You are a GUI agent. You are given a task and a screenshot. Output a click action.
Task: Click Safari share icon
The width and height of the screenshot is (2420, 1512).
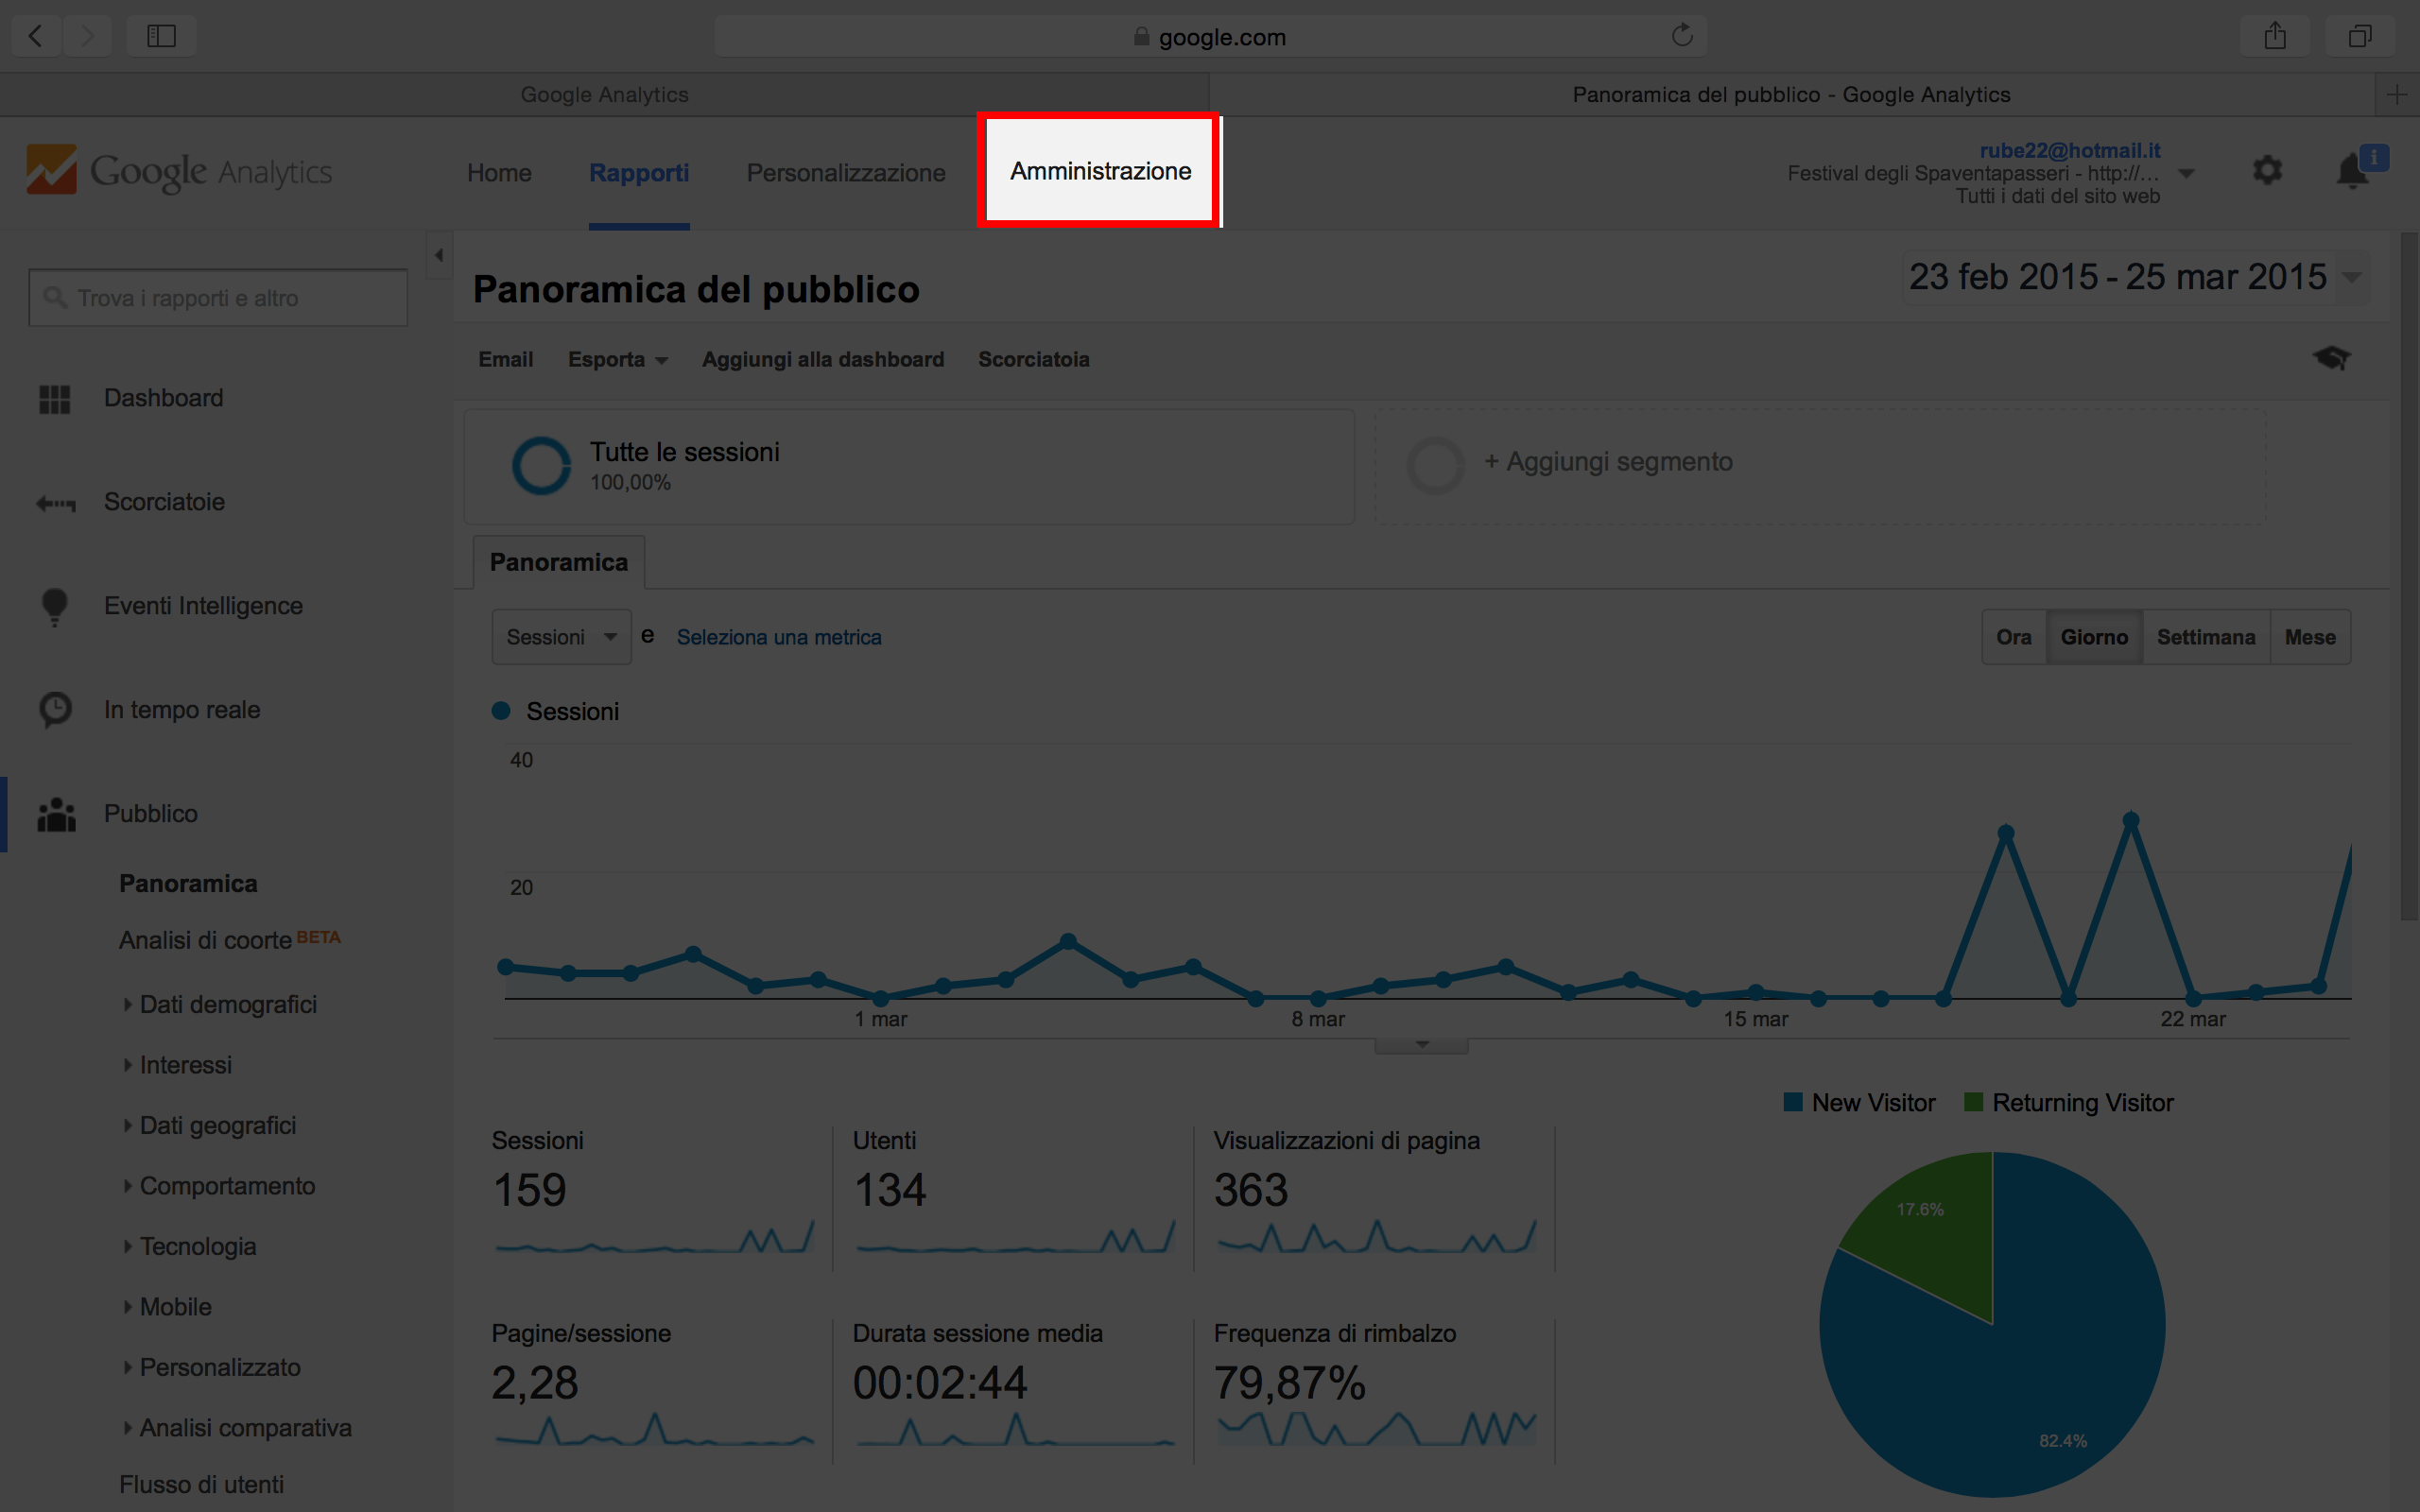(x=2275, y=37)
